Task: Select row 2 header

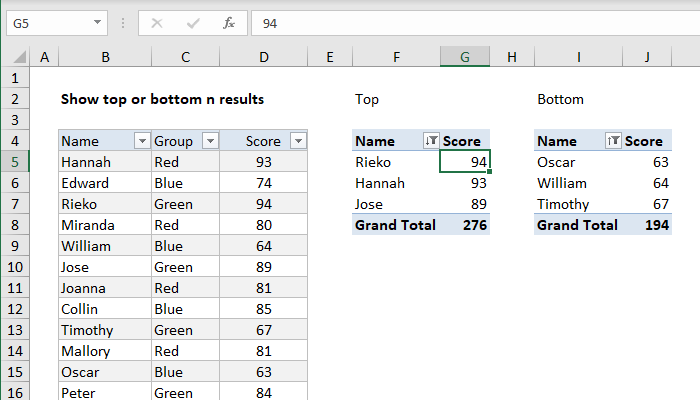Action: coord(15,99)
